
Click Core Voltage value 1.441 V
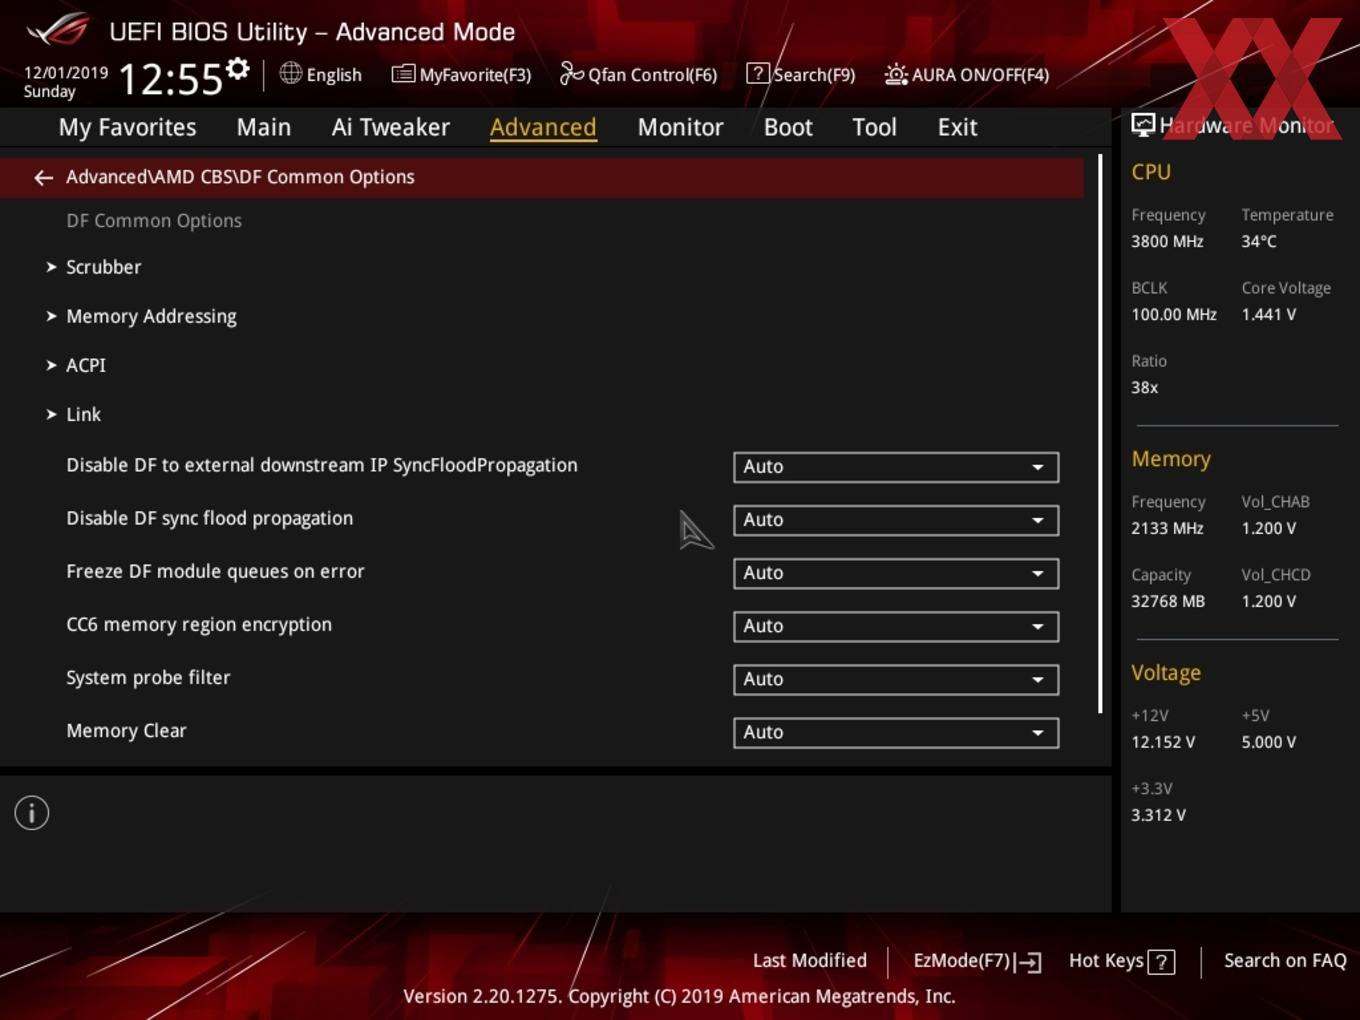1269,315
